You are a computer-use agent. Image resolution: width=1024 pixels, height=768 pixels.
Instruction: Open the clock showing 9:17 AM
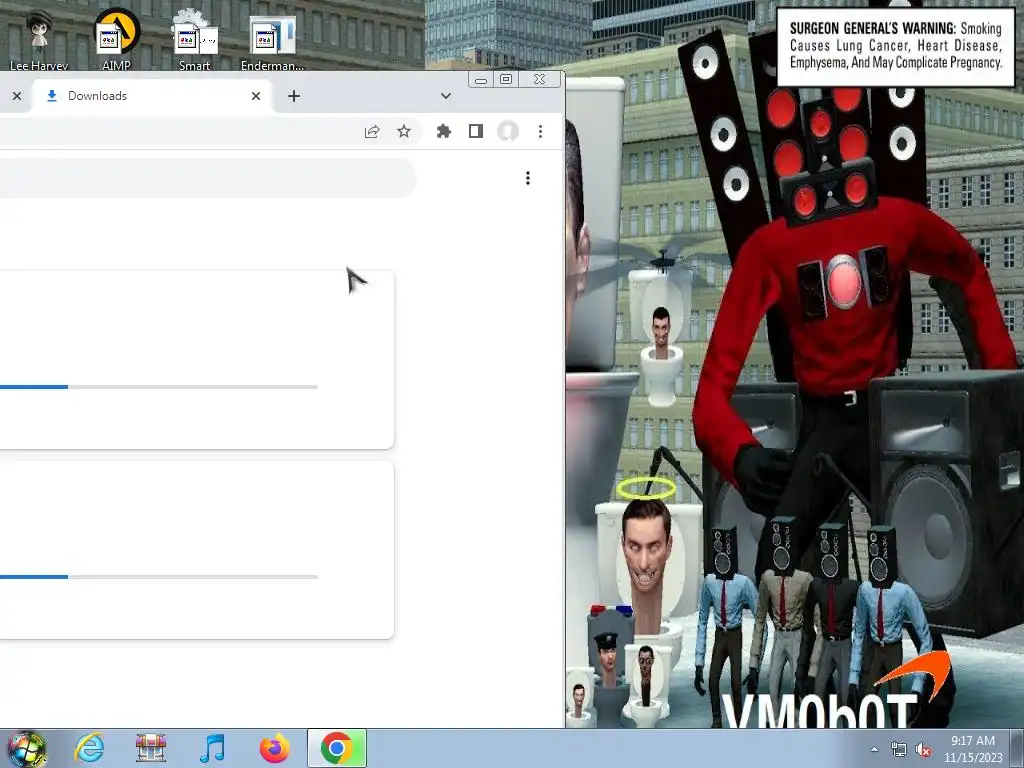tap(972, 748)
